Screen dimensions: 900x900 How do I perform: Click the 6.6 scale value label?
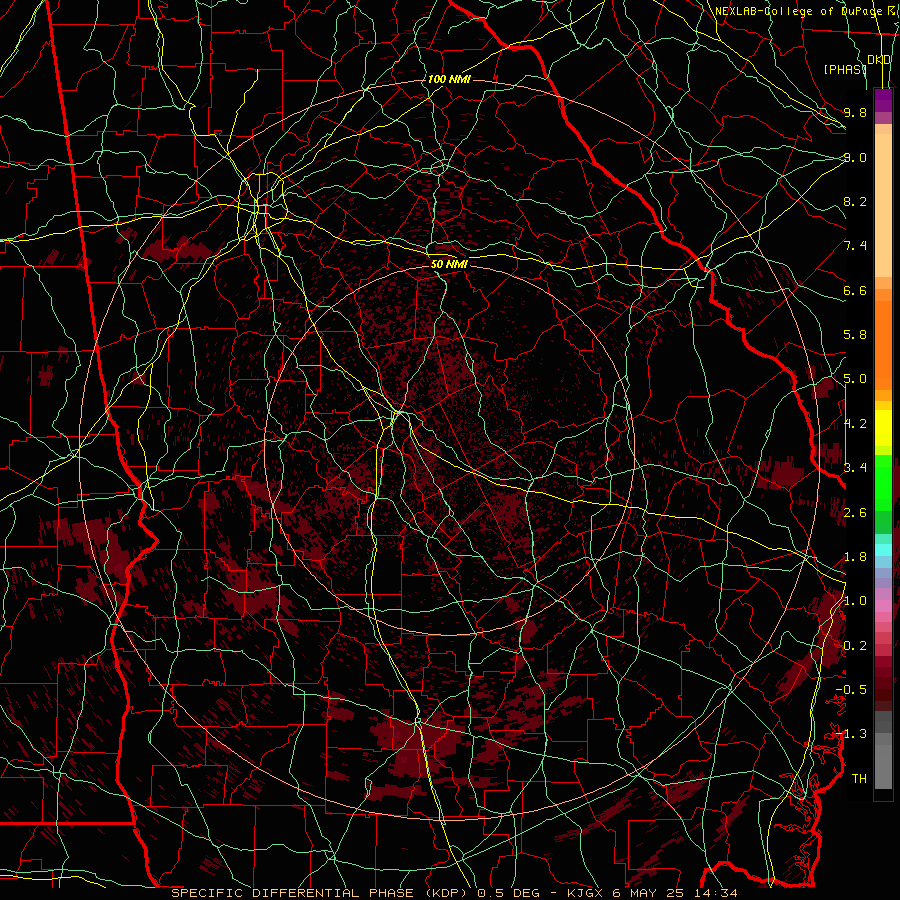855,290
